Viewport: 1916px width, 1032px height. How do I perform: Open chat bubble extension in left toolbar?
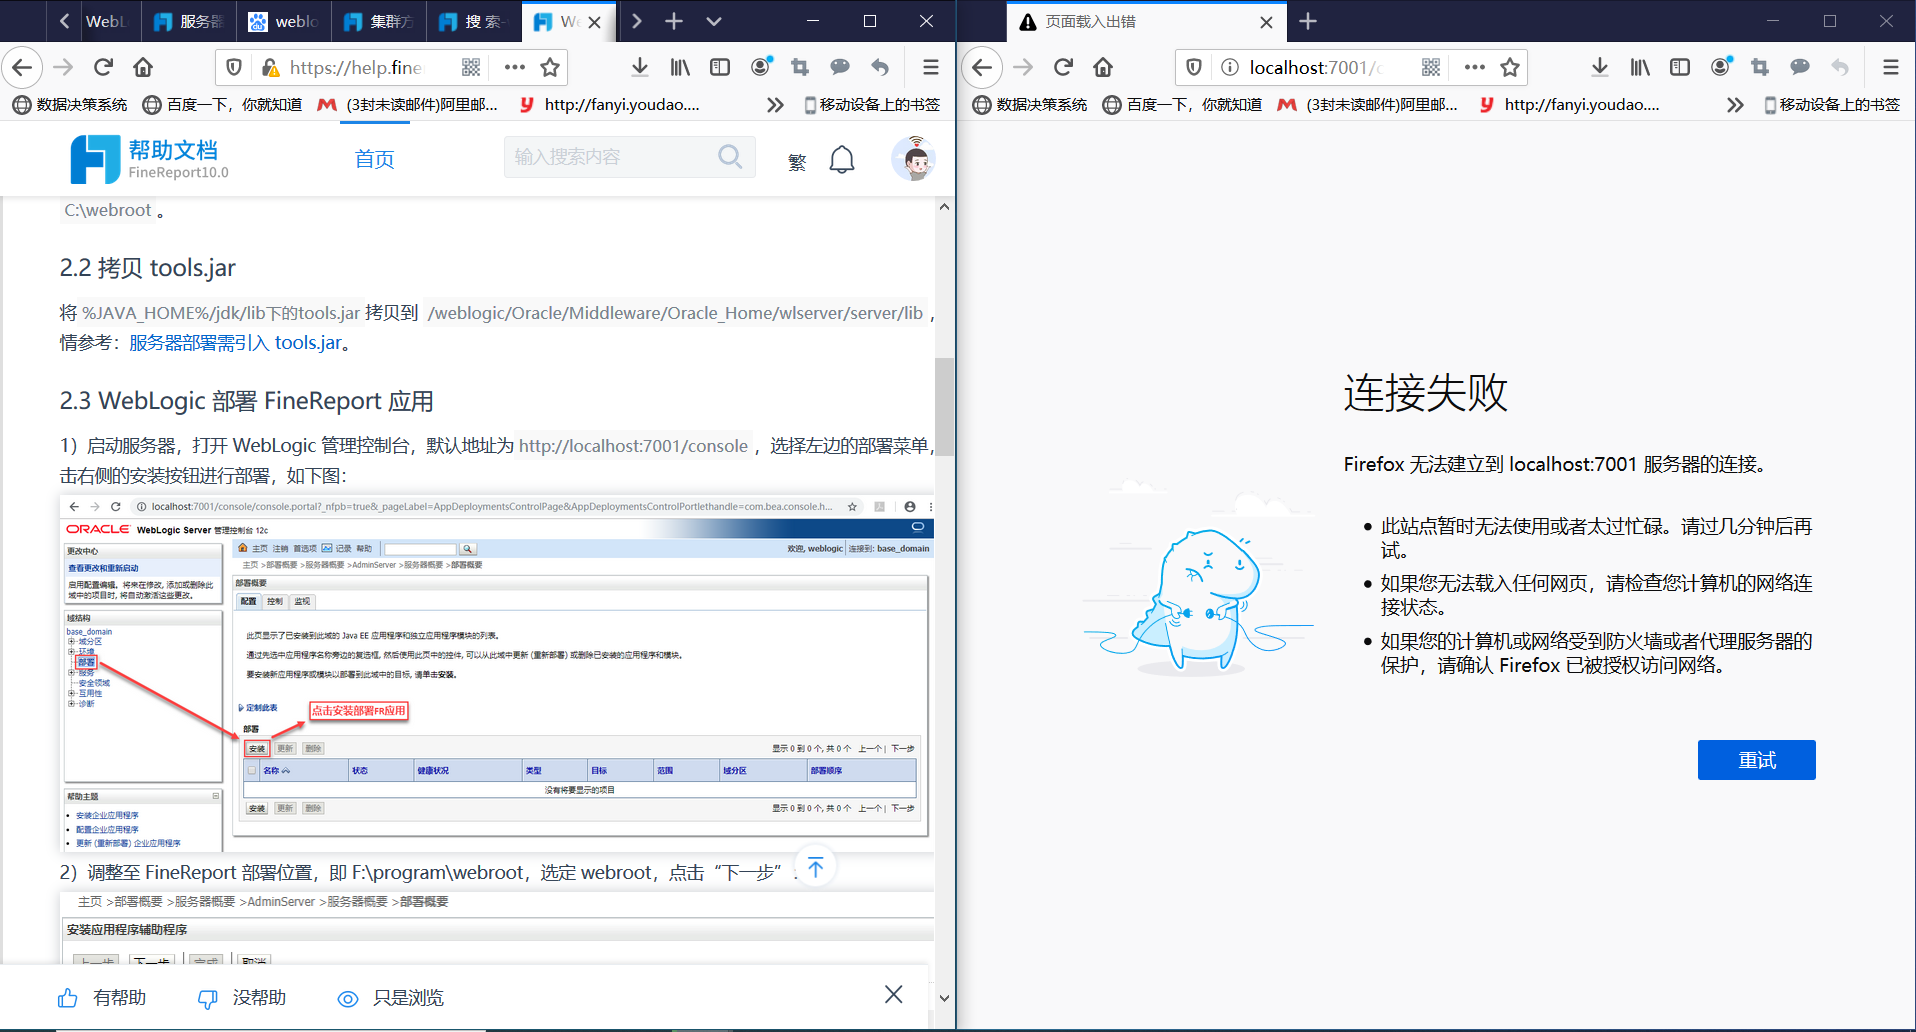[x=840, y=67]
